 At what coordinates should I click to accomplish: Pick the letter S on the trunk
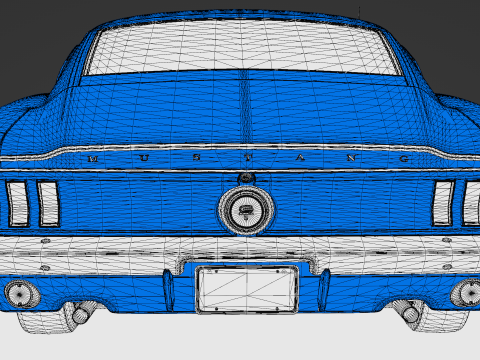tap(197, 157)
